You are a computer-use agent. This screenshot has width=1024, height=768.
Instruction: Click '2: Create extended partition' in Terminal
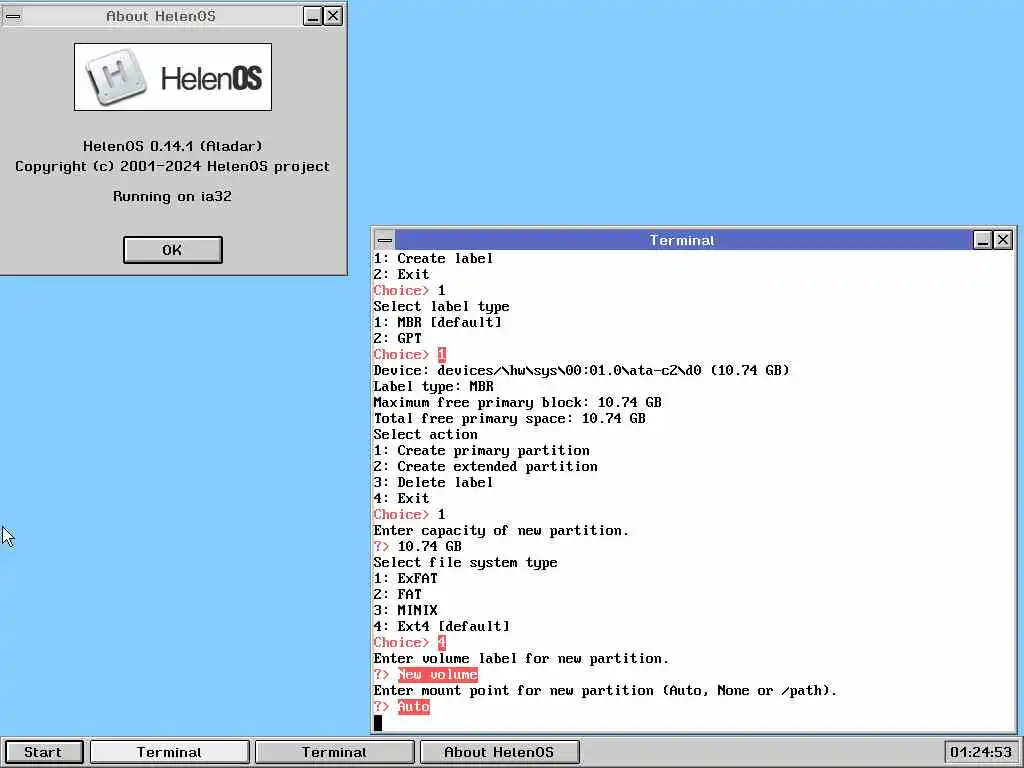pos(485,466)
